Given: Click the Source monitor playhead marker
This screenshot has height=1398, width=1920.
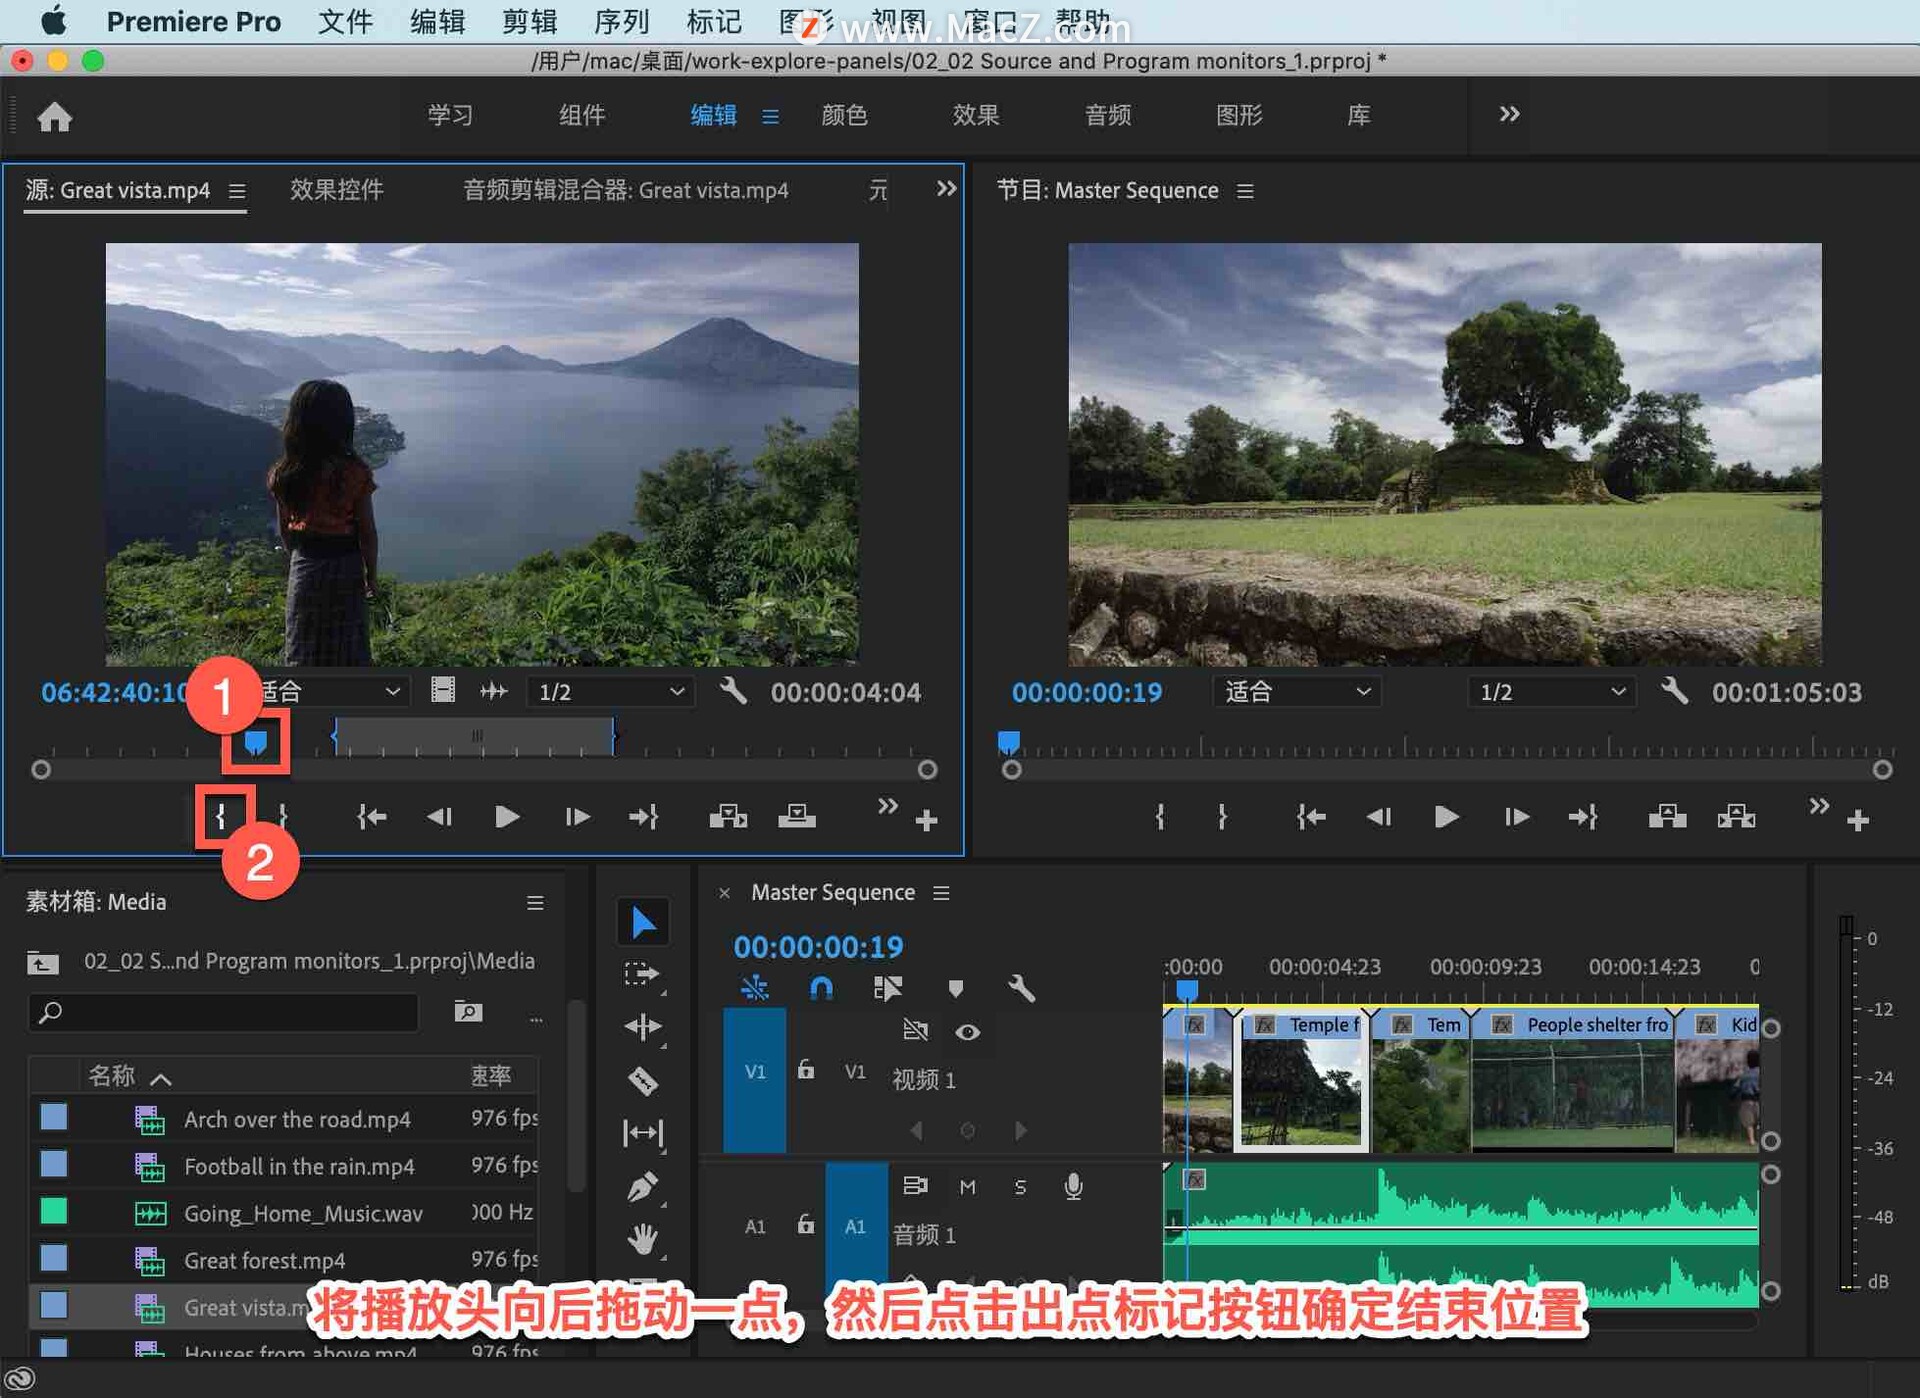Looking at the screenshot, I should click(256, 742).
